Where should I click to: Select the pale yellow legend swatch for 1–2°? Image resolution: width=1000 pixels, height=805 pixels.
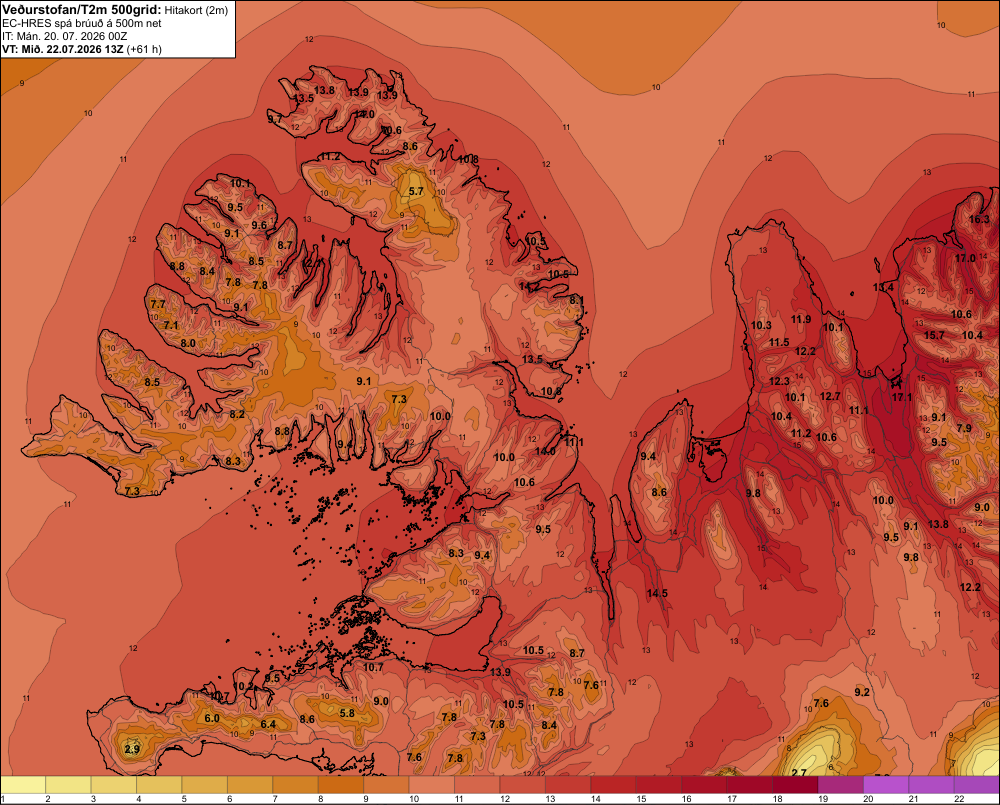click(x=23, y=785)
